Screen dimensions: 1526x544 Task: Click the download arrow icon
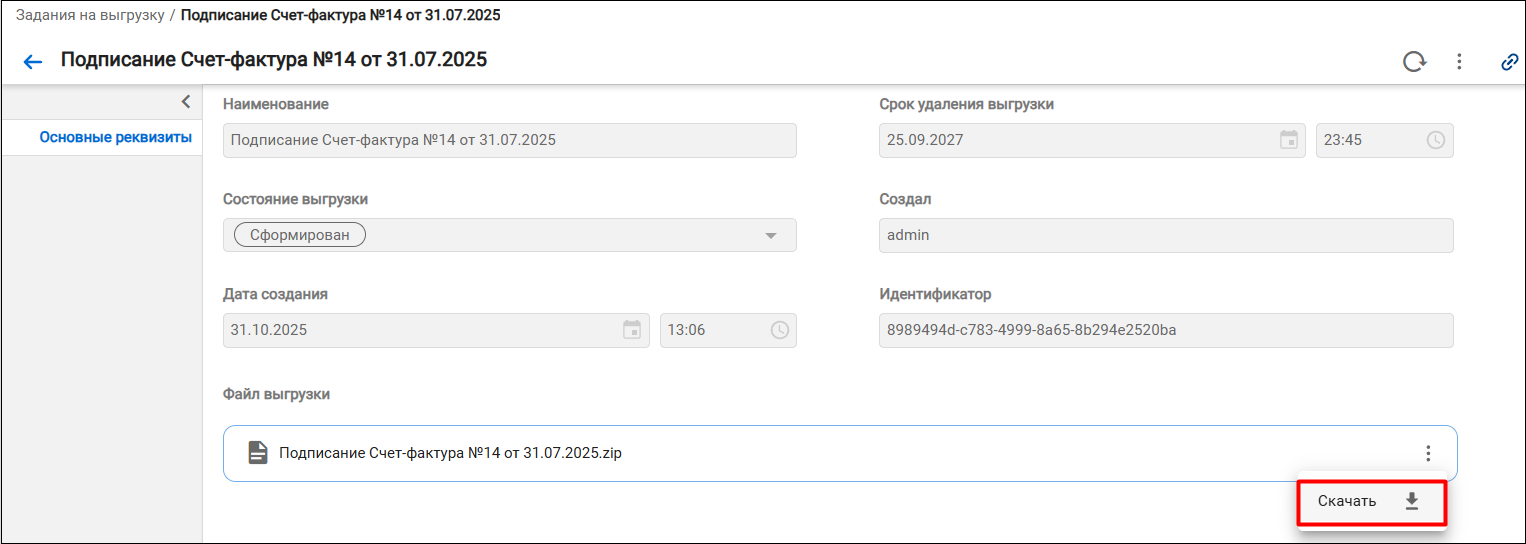click(1412, 501)
